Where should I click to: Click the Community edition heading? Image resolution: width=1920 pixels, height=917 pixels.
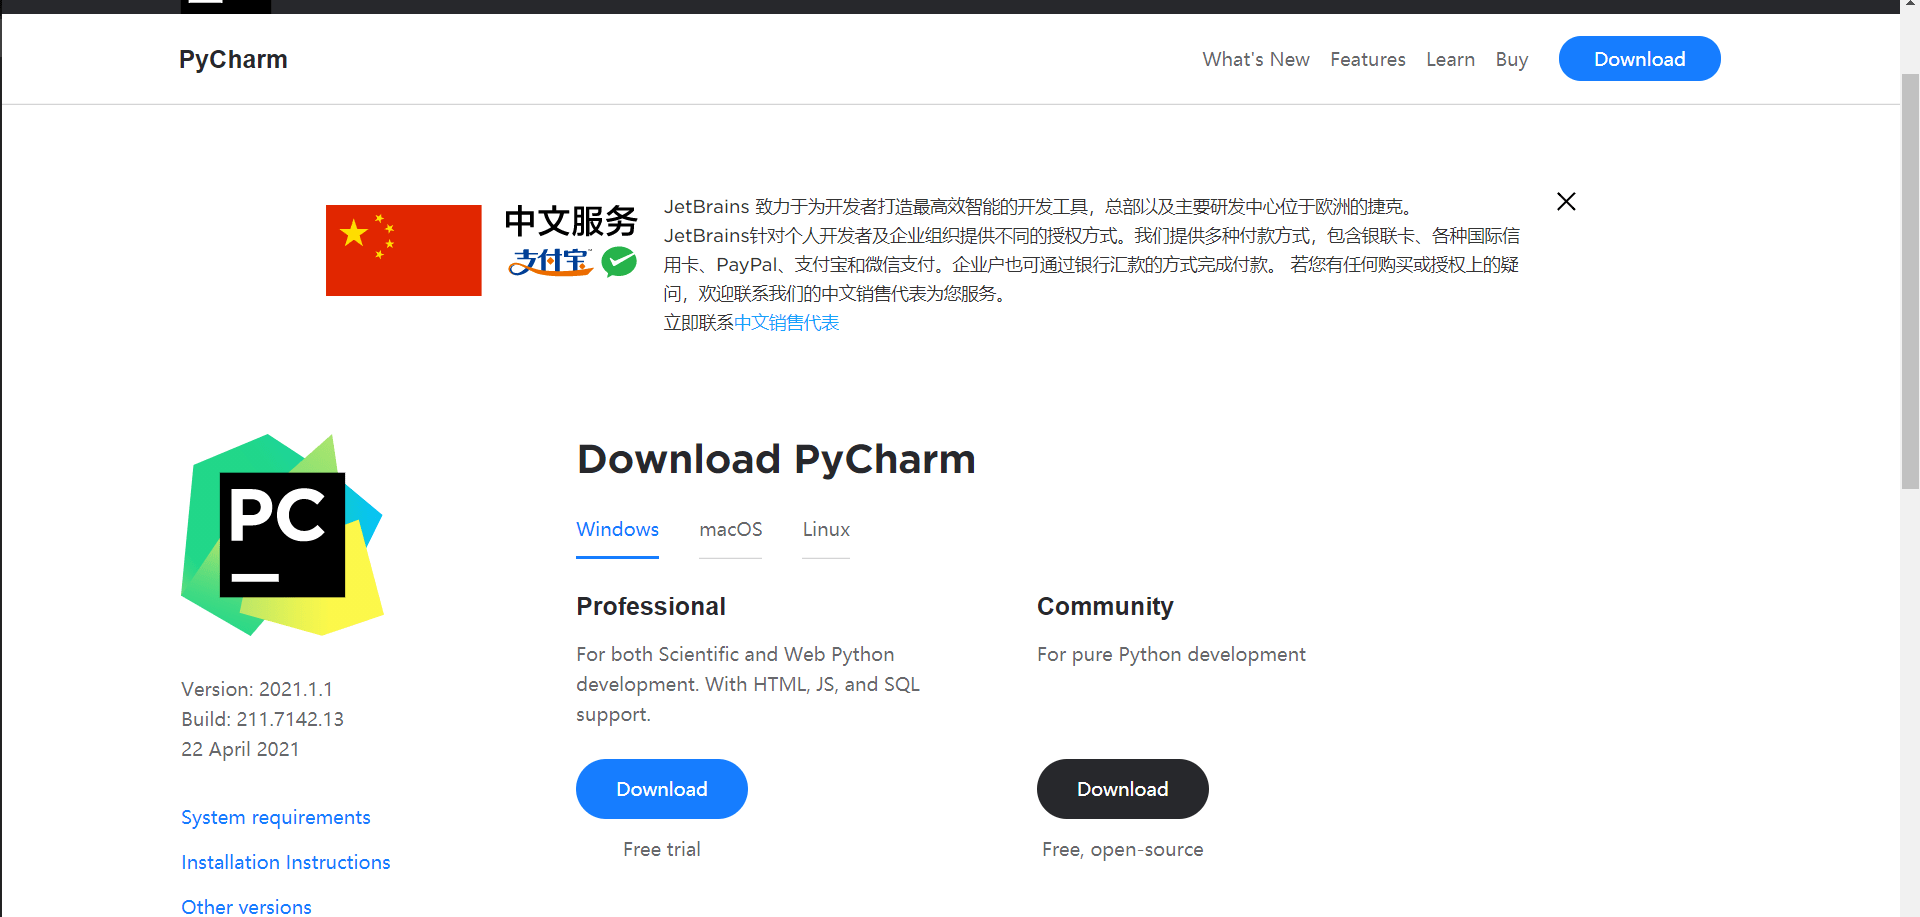click(x=1105, y=607)
